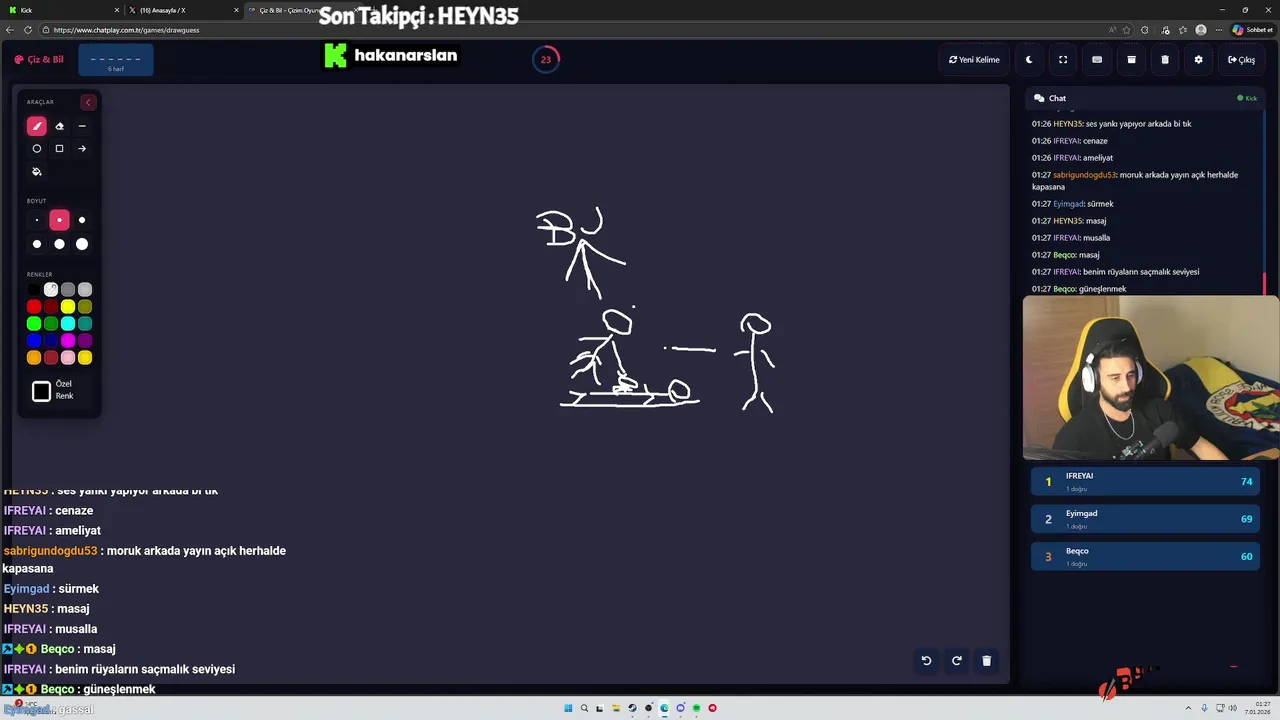The image size is (1280, 720).
Task: Open the Özel Renk custom color picker
Action: click(x=41, y=391)
